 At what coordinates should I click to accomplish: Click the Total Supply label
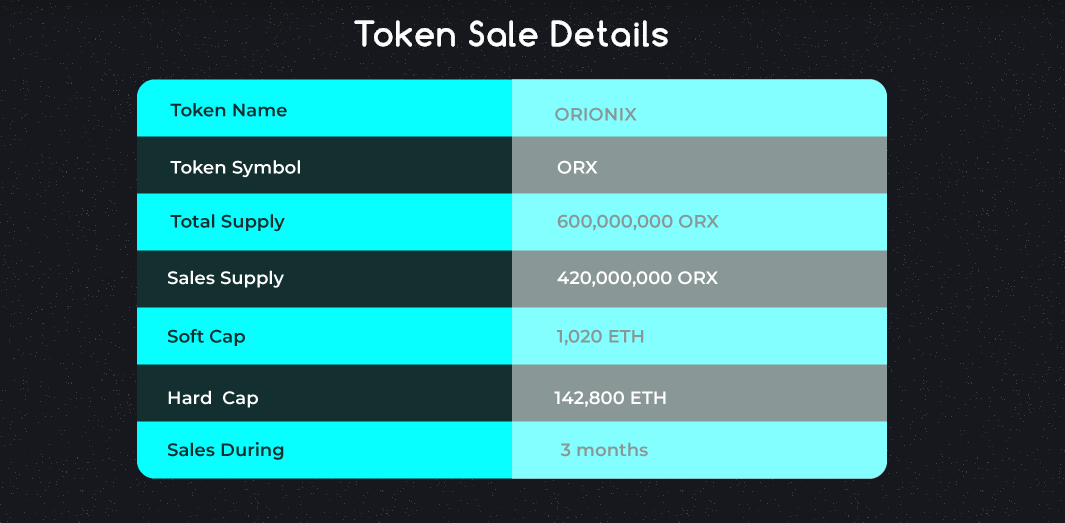[227, 222]
